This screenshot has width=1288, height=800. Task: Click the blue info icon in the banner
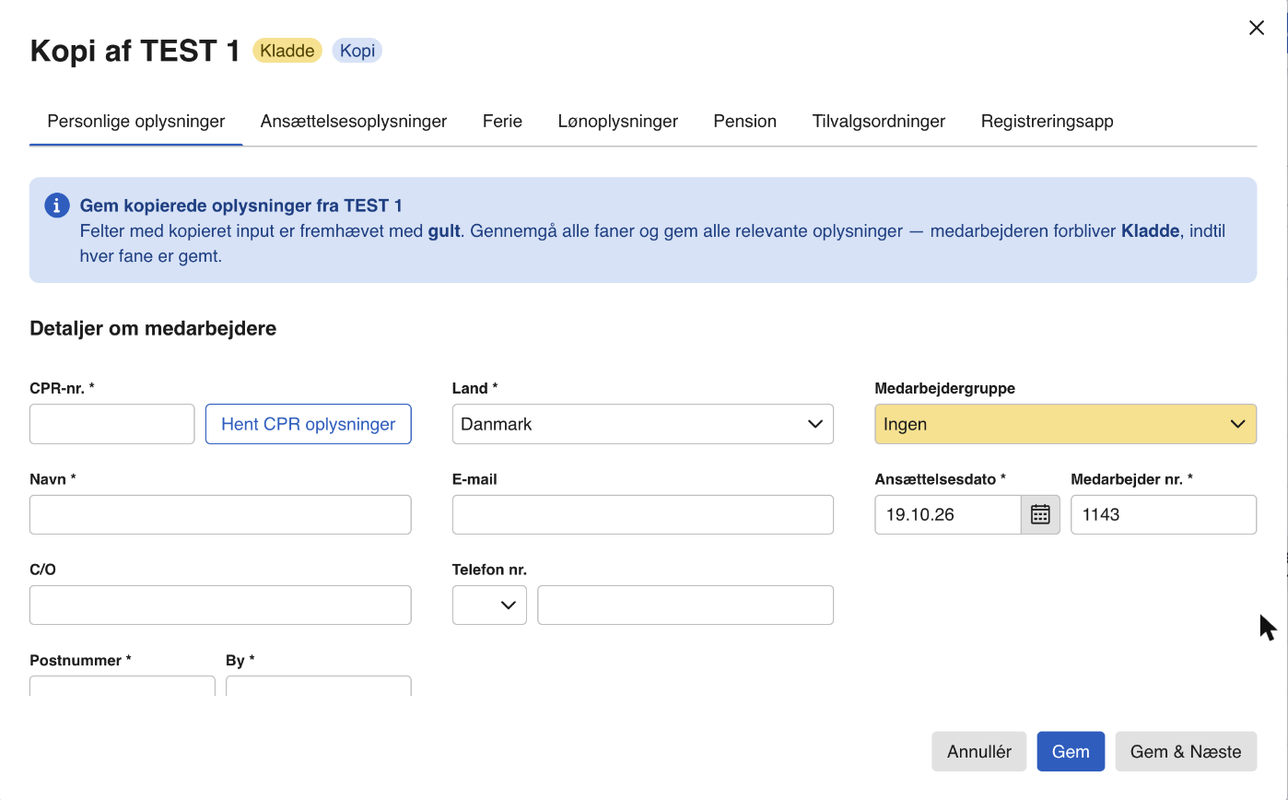click(x=57, y=206)
